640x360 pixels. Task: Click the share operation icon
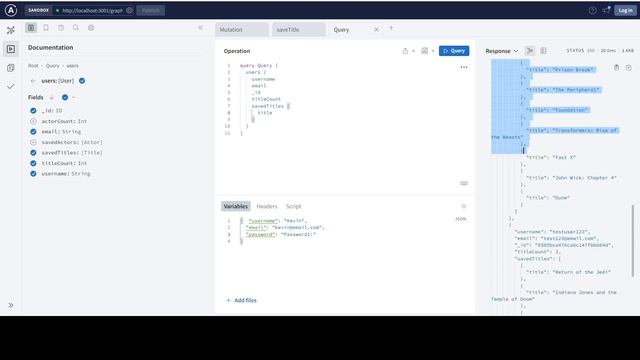405,51
